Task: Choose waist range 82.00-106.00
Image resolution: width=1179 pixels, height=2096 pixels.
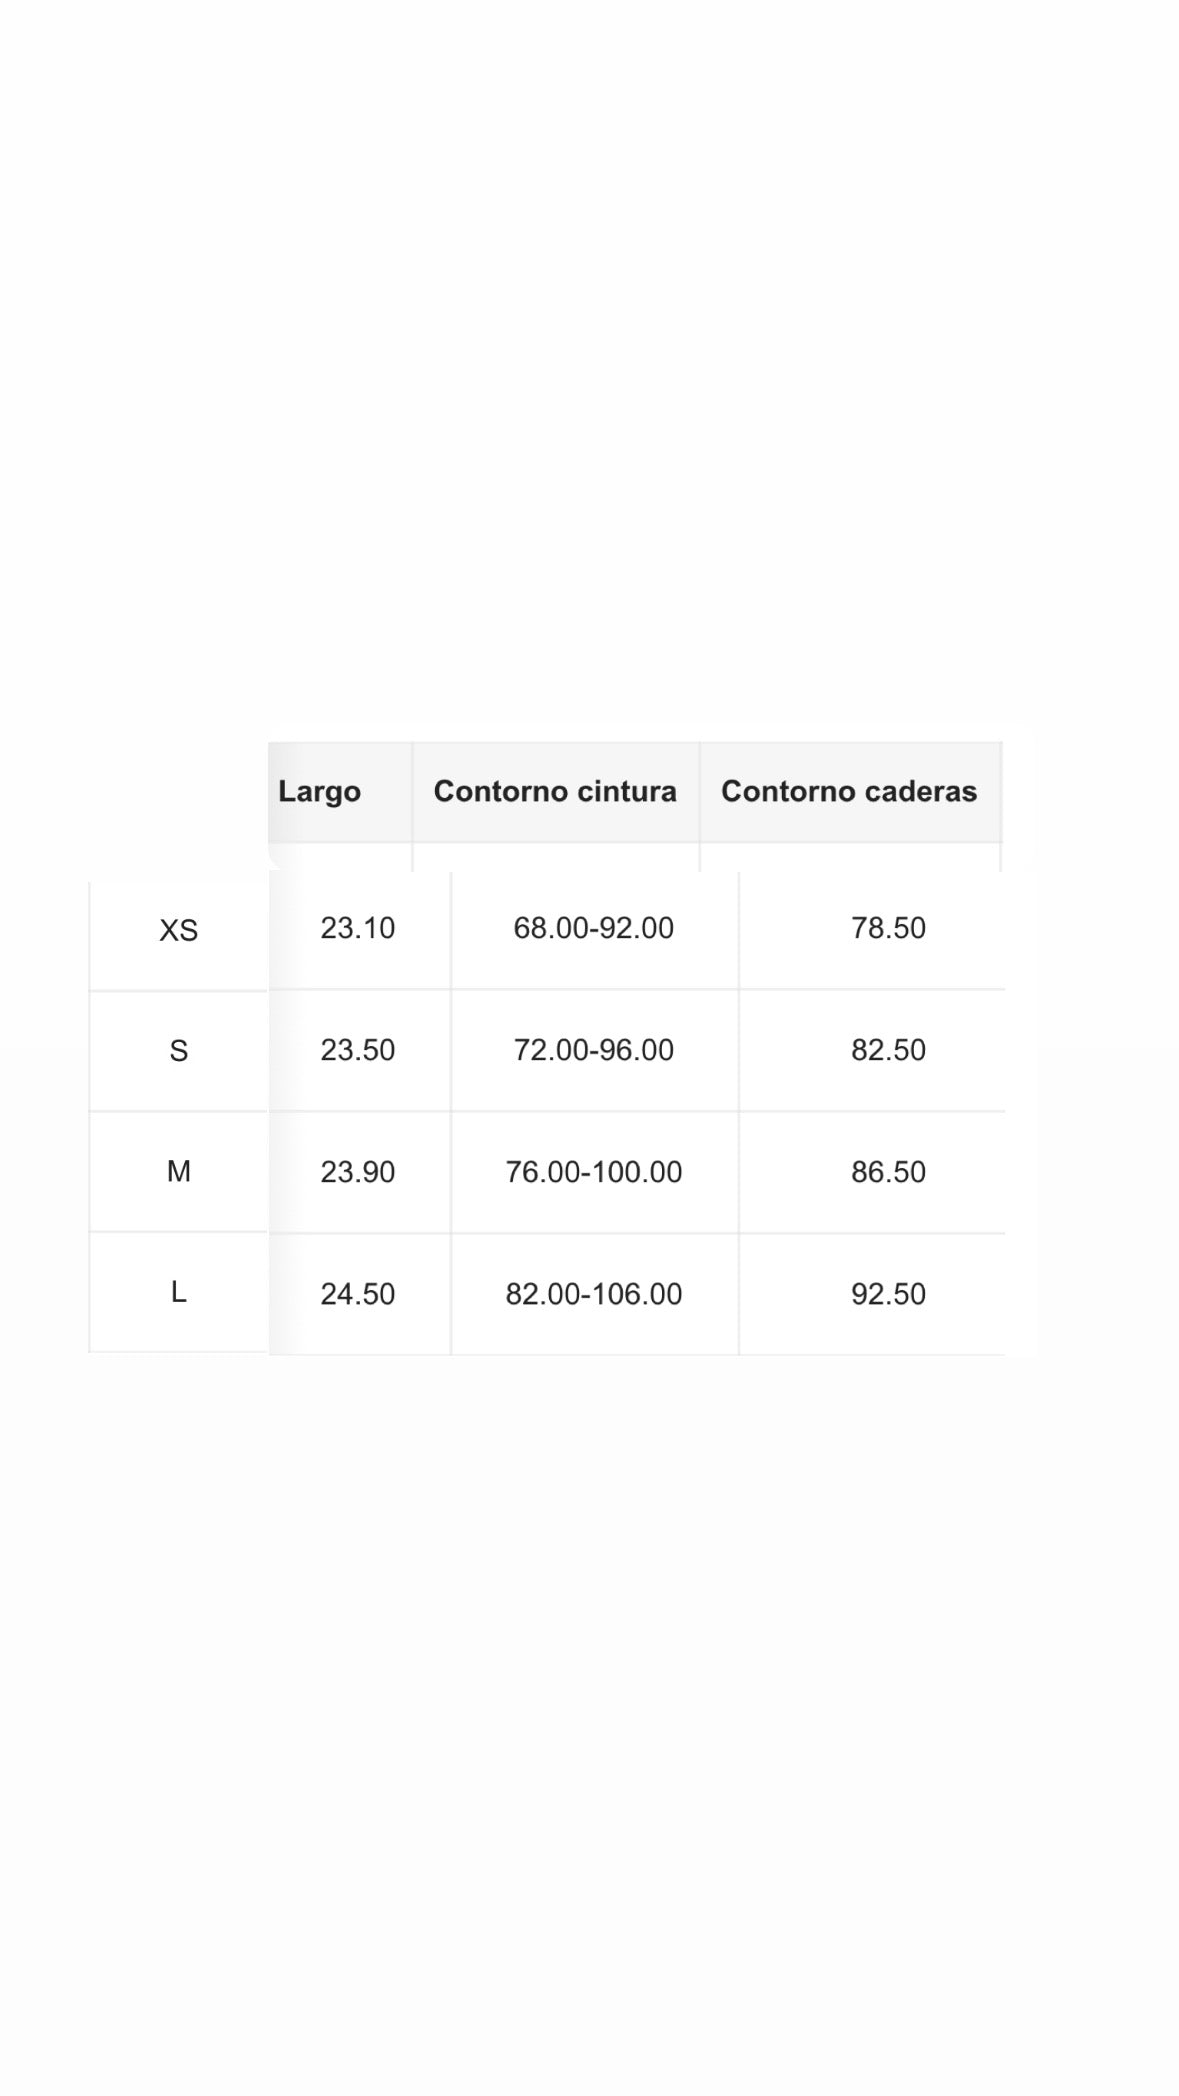Action: coord(594,1294)
